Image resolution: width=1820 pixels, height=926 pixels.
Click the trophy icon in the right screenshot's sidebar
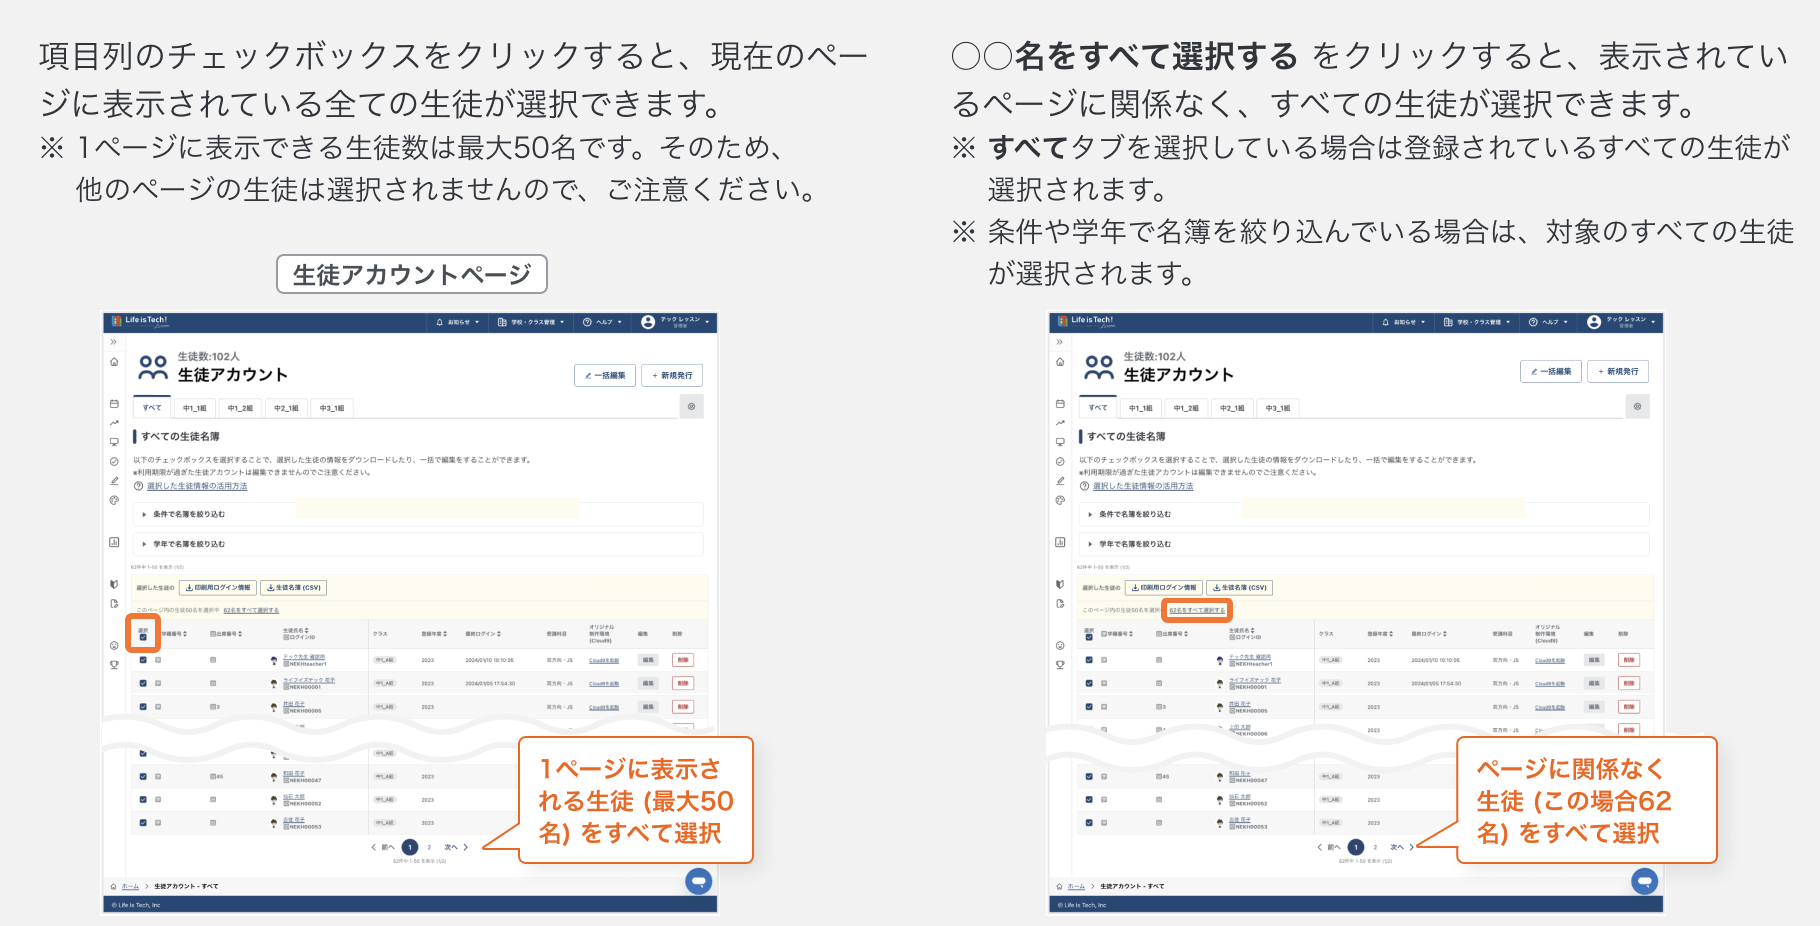[x=1060, y=665]
